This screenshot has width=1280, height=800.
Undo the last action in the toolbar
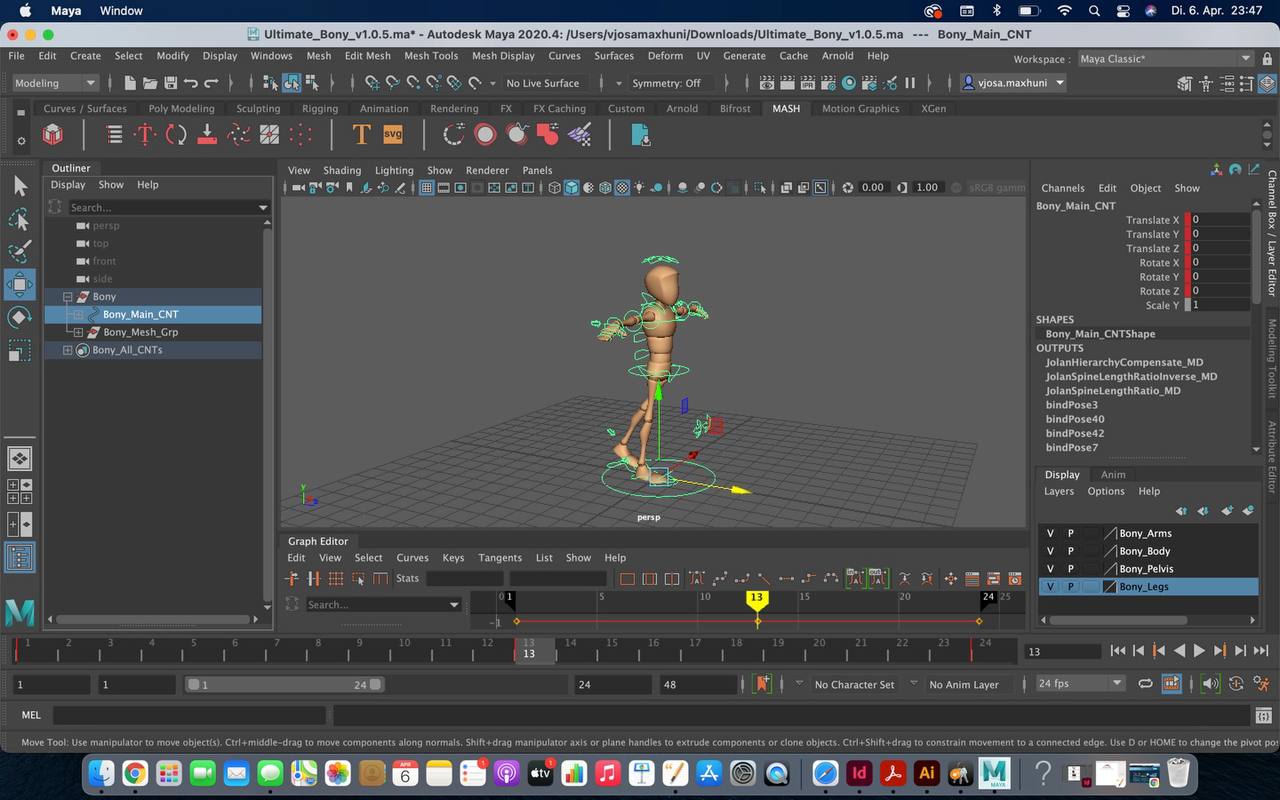(190, 83)
